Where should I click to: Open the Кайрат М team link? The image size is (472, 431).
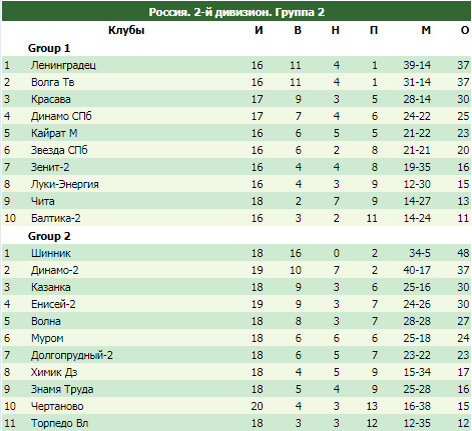coord(54,133)
